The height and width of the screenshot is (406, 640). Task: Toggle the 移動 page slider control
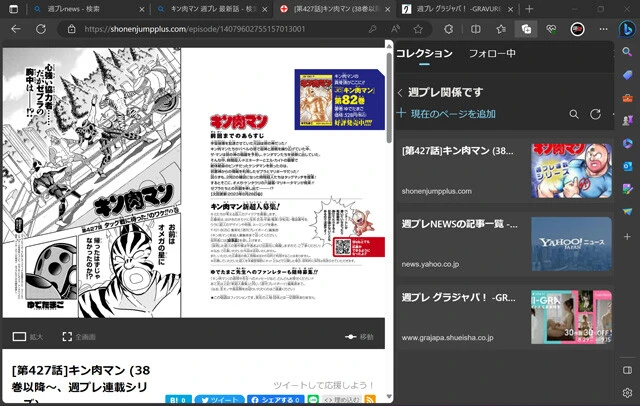pos(351,337)
